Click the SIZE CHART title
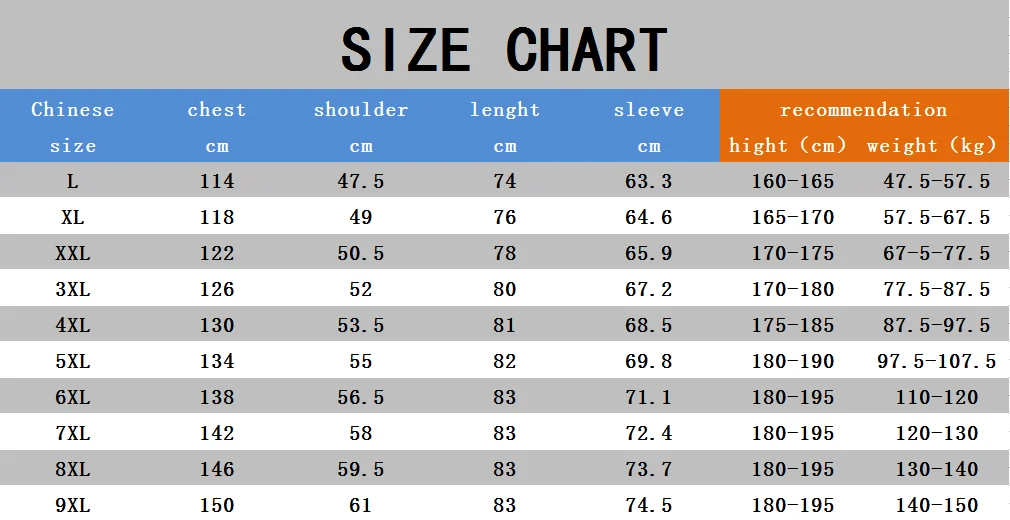The image size is (1010, 520). click(x=504, y=50)
